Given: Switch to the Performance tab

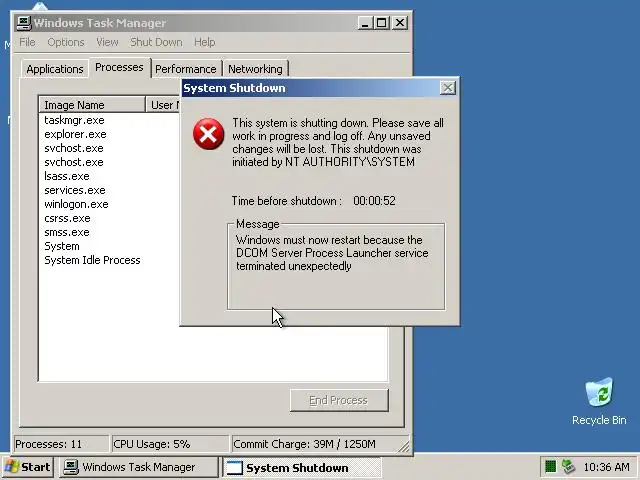Looking at the screenshot, I should [x=186, y=69].
